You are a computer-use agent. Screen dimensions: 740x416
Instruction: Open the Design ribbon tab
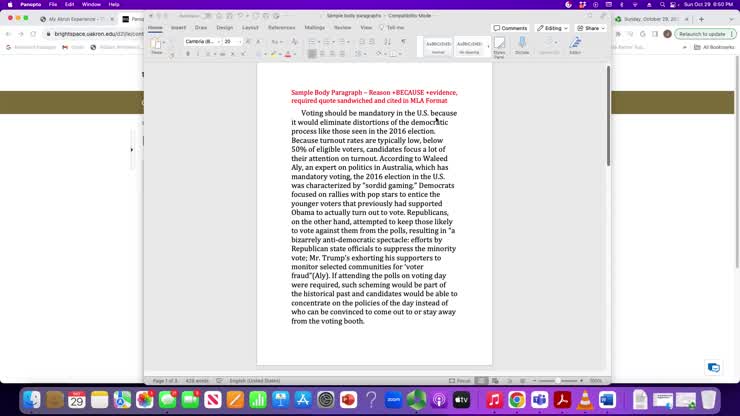pyautogui.click(x=225, y=28)
